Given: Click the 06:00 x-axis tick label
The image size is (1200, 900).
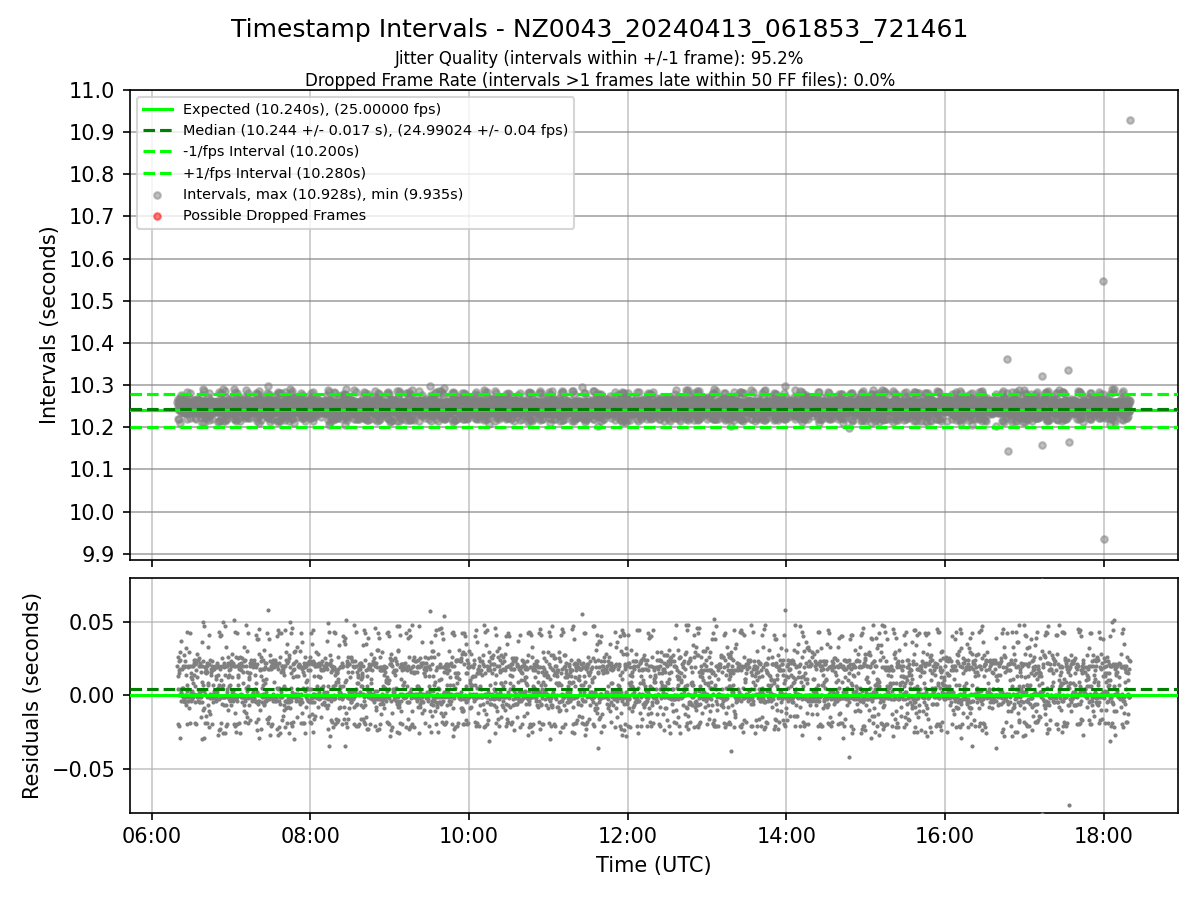Looking at the screenshot, I should coord(152,835).
